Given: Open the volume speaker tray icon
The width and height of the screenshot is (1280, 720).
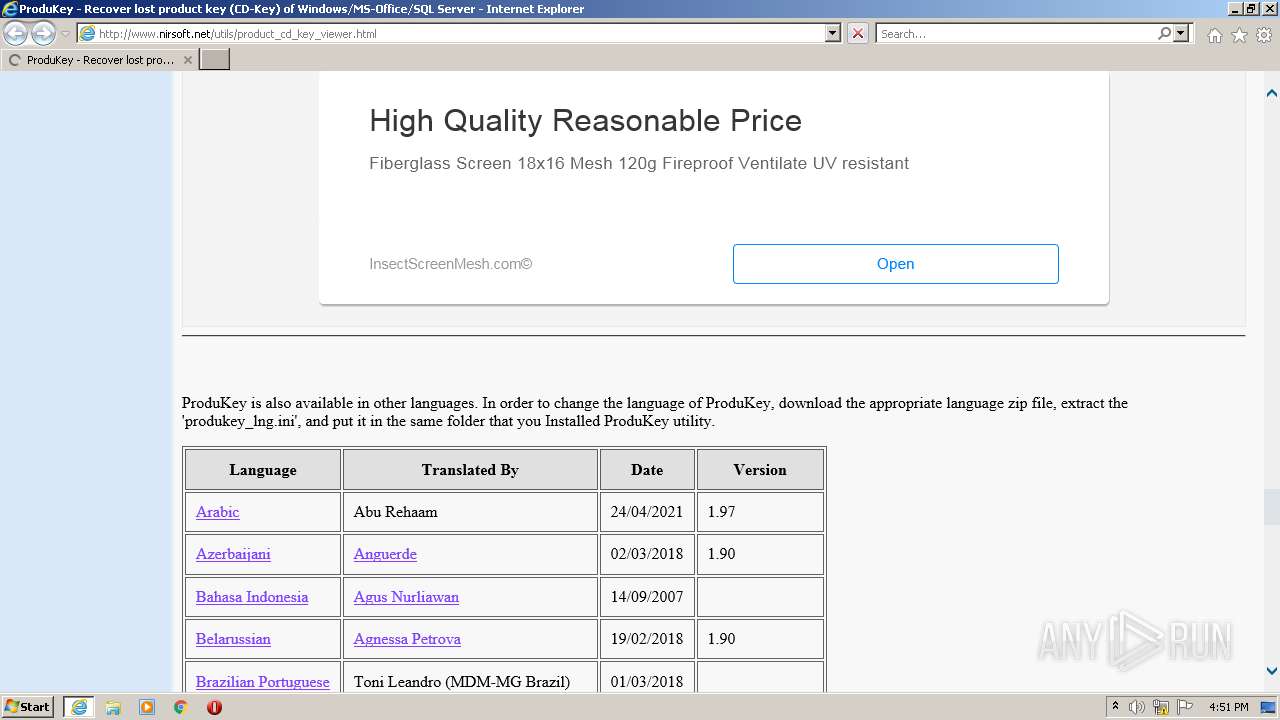Looking at the screenshot, I should (1137, 707).
